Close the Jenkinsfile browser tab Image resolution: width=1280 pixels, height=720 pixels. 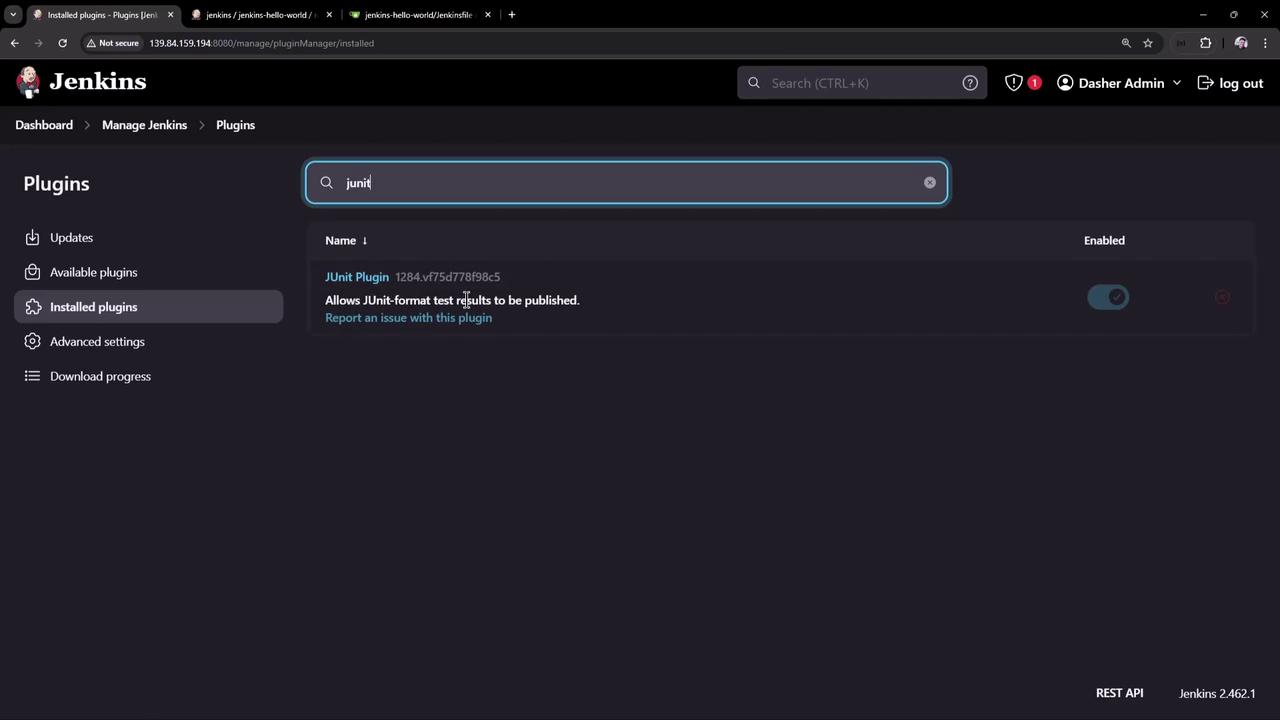[x=488, y=15]
